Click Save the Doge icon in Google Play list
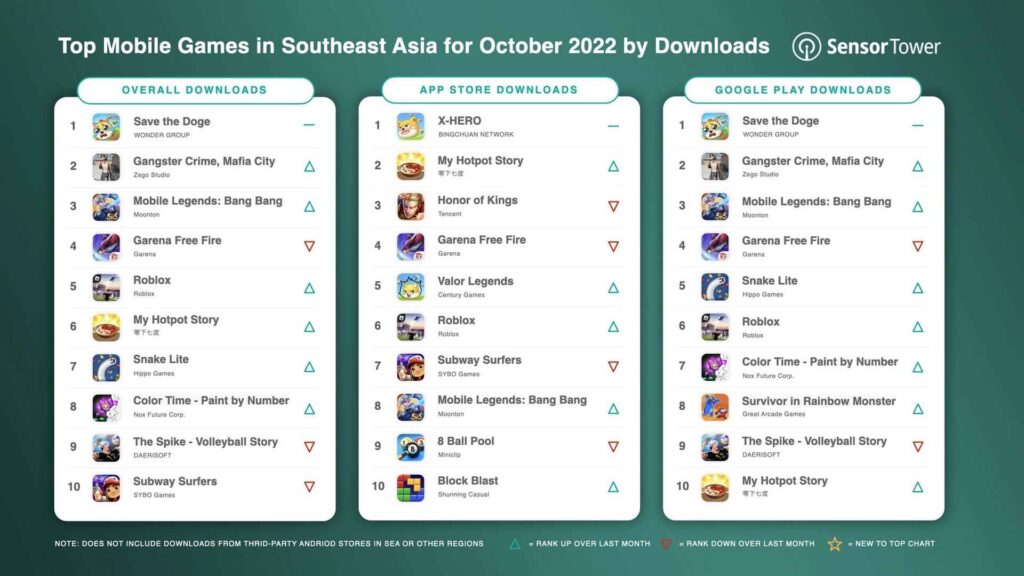 pos(714,126)
